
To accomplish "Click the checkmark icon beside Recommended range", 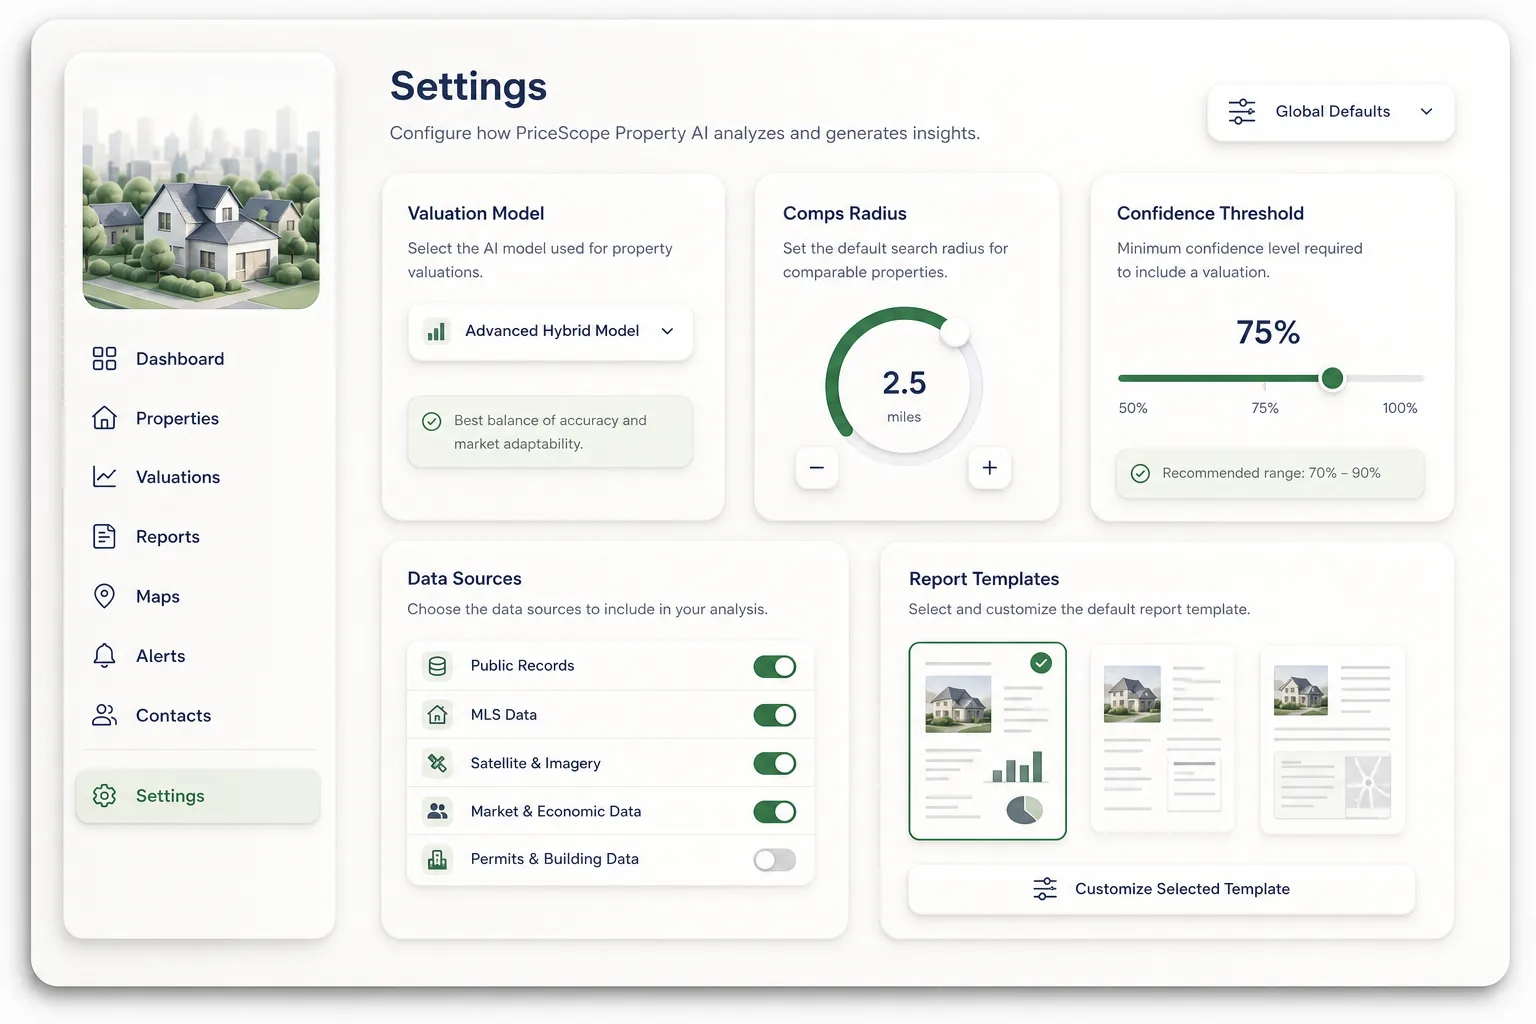I will pyautogui.click(x=1140, y=473).
